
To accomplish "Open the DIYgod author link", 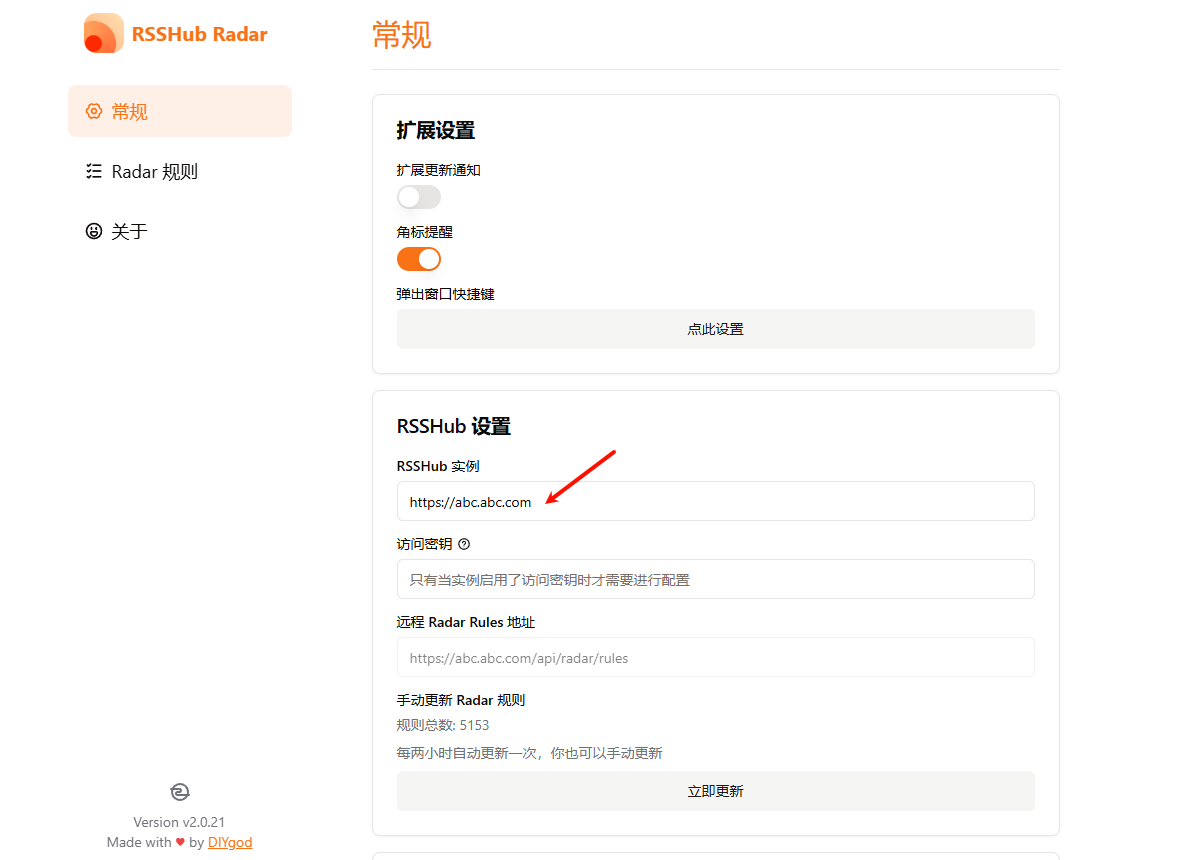I will 230,842.
